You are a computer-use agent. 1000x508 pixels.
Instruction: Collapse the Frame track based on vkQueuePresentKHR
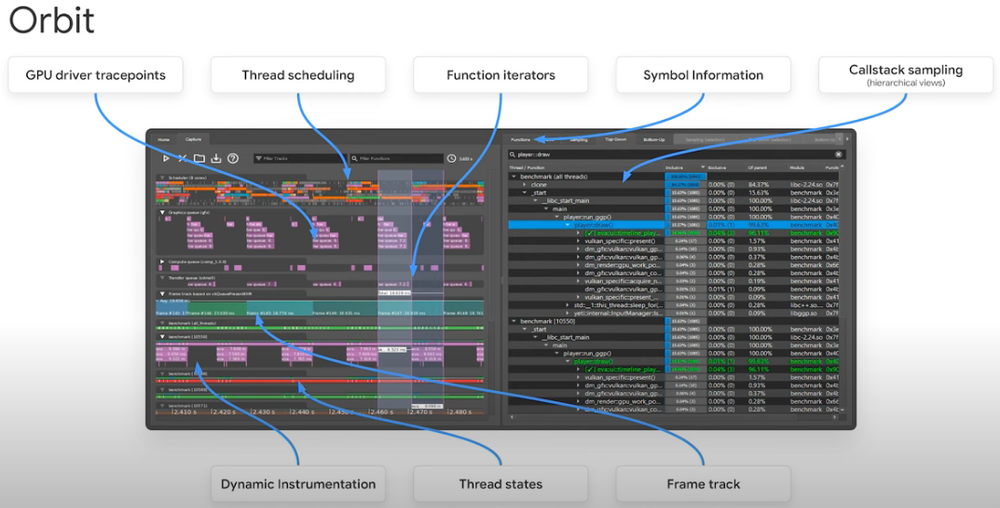[x=163, y=294]
